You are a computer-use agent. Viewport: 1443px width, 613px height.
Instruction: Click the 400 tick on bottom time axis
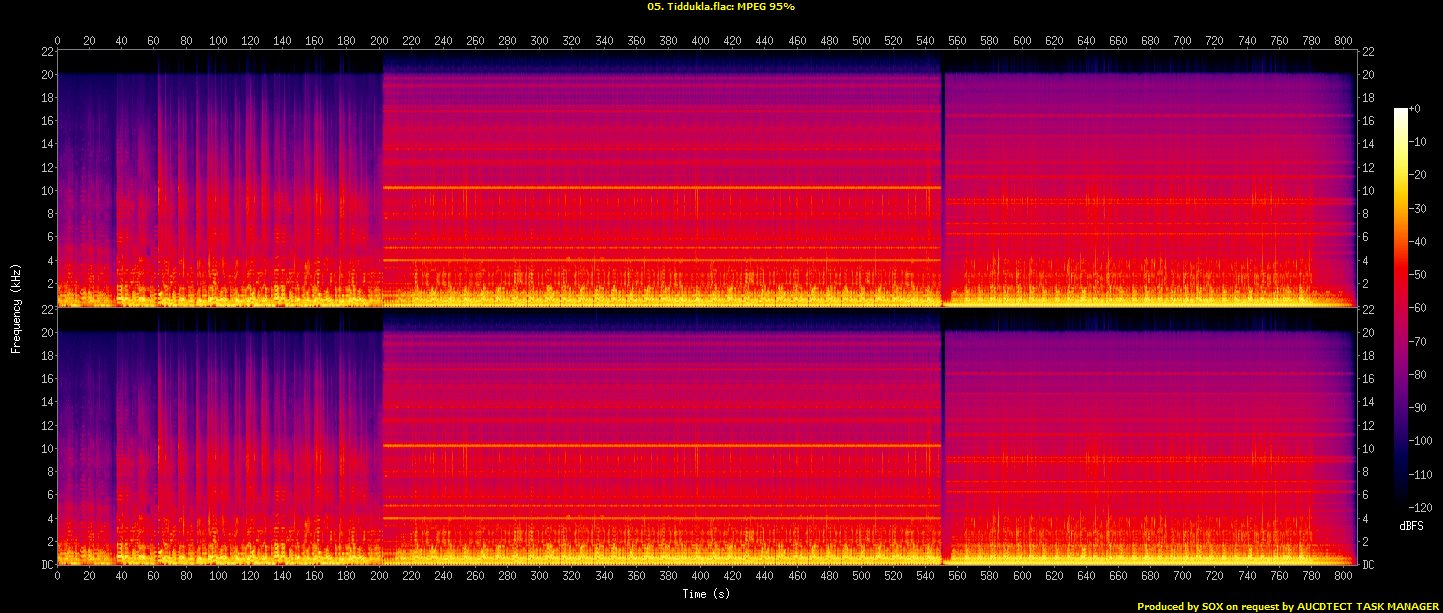pyautogui.click(x=700, y=579)
